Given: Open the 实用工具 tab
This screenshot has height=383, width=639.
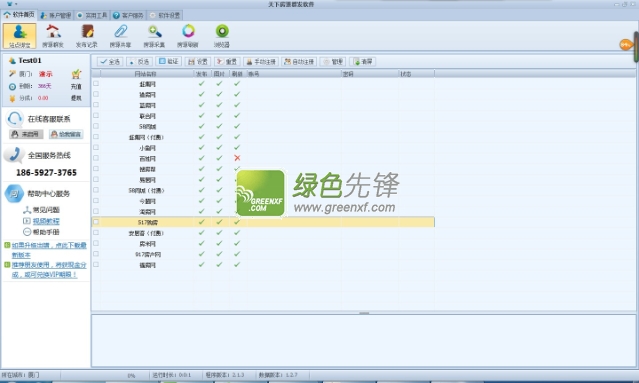Looking at the screenshot, I should coord(92,15).
